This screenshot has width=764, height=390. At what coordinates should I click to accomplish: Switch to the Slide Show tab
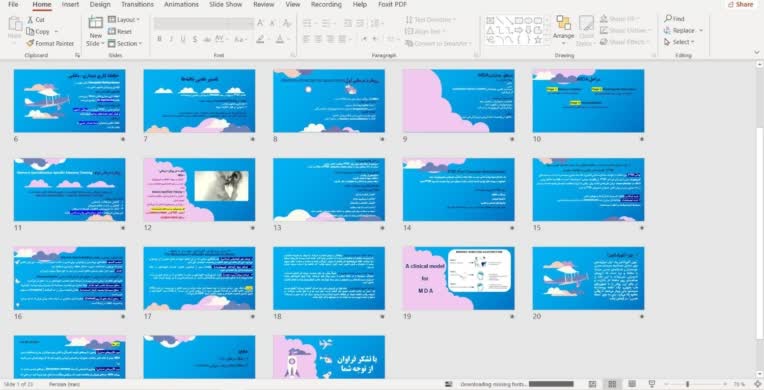pyautogui.click(x=226, y=4)
